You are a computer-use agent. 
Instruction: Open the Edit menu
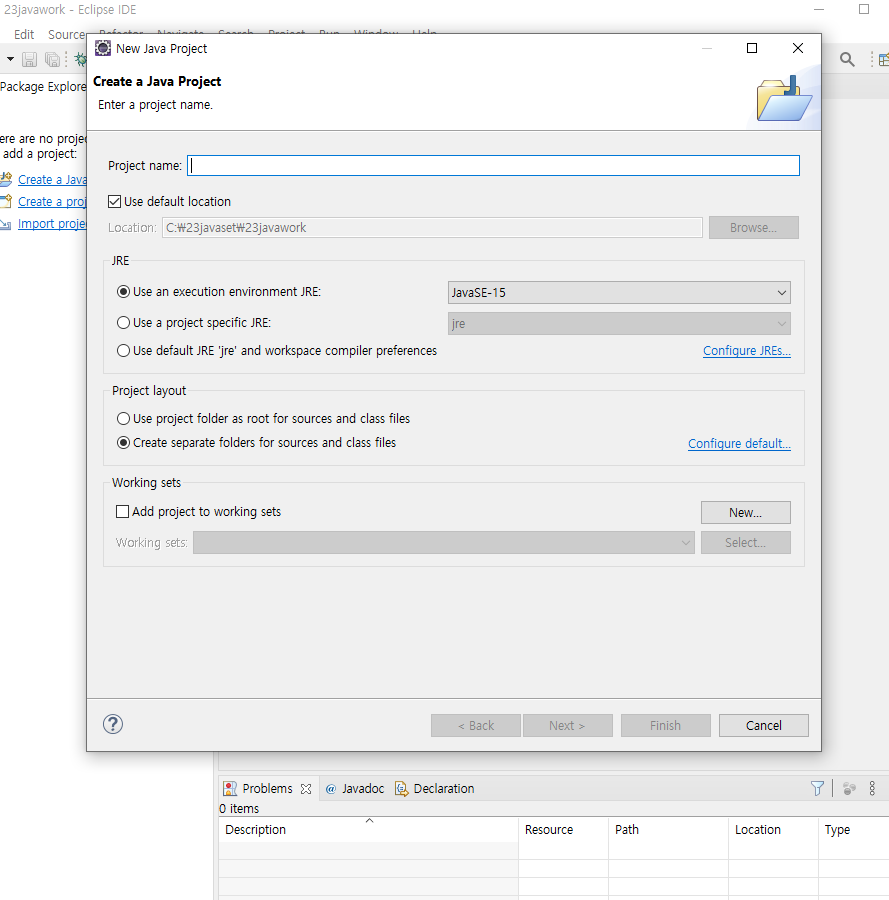24,34
